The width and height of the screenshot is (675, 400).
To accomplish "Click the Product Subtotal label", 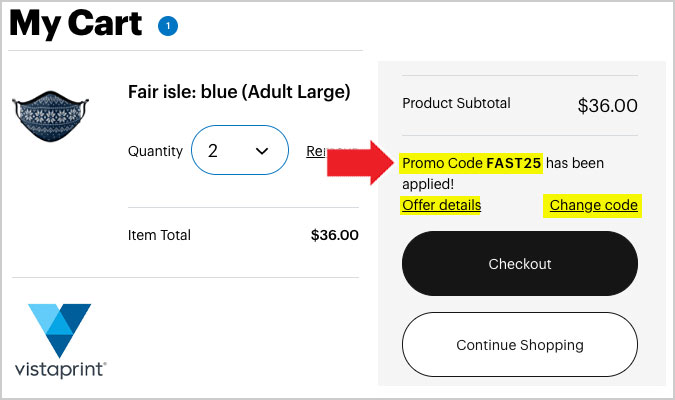I will coord(456,103).
